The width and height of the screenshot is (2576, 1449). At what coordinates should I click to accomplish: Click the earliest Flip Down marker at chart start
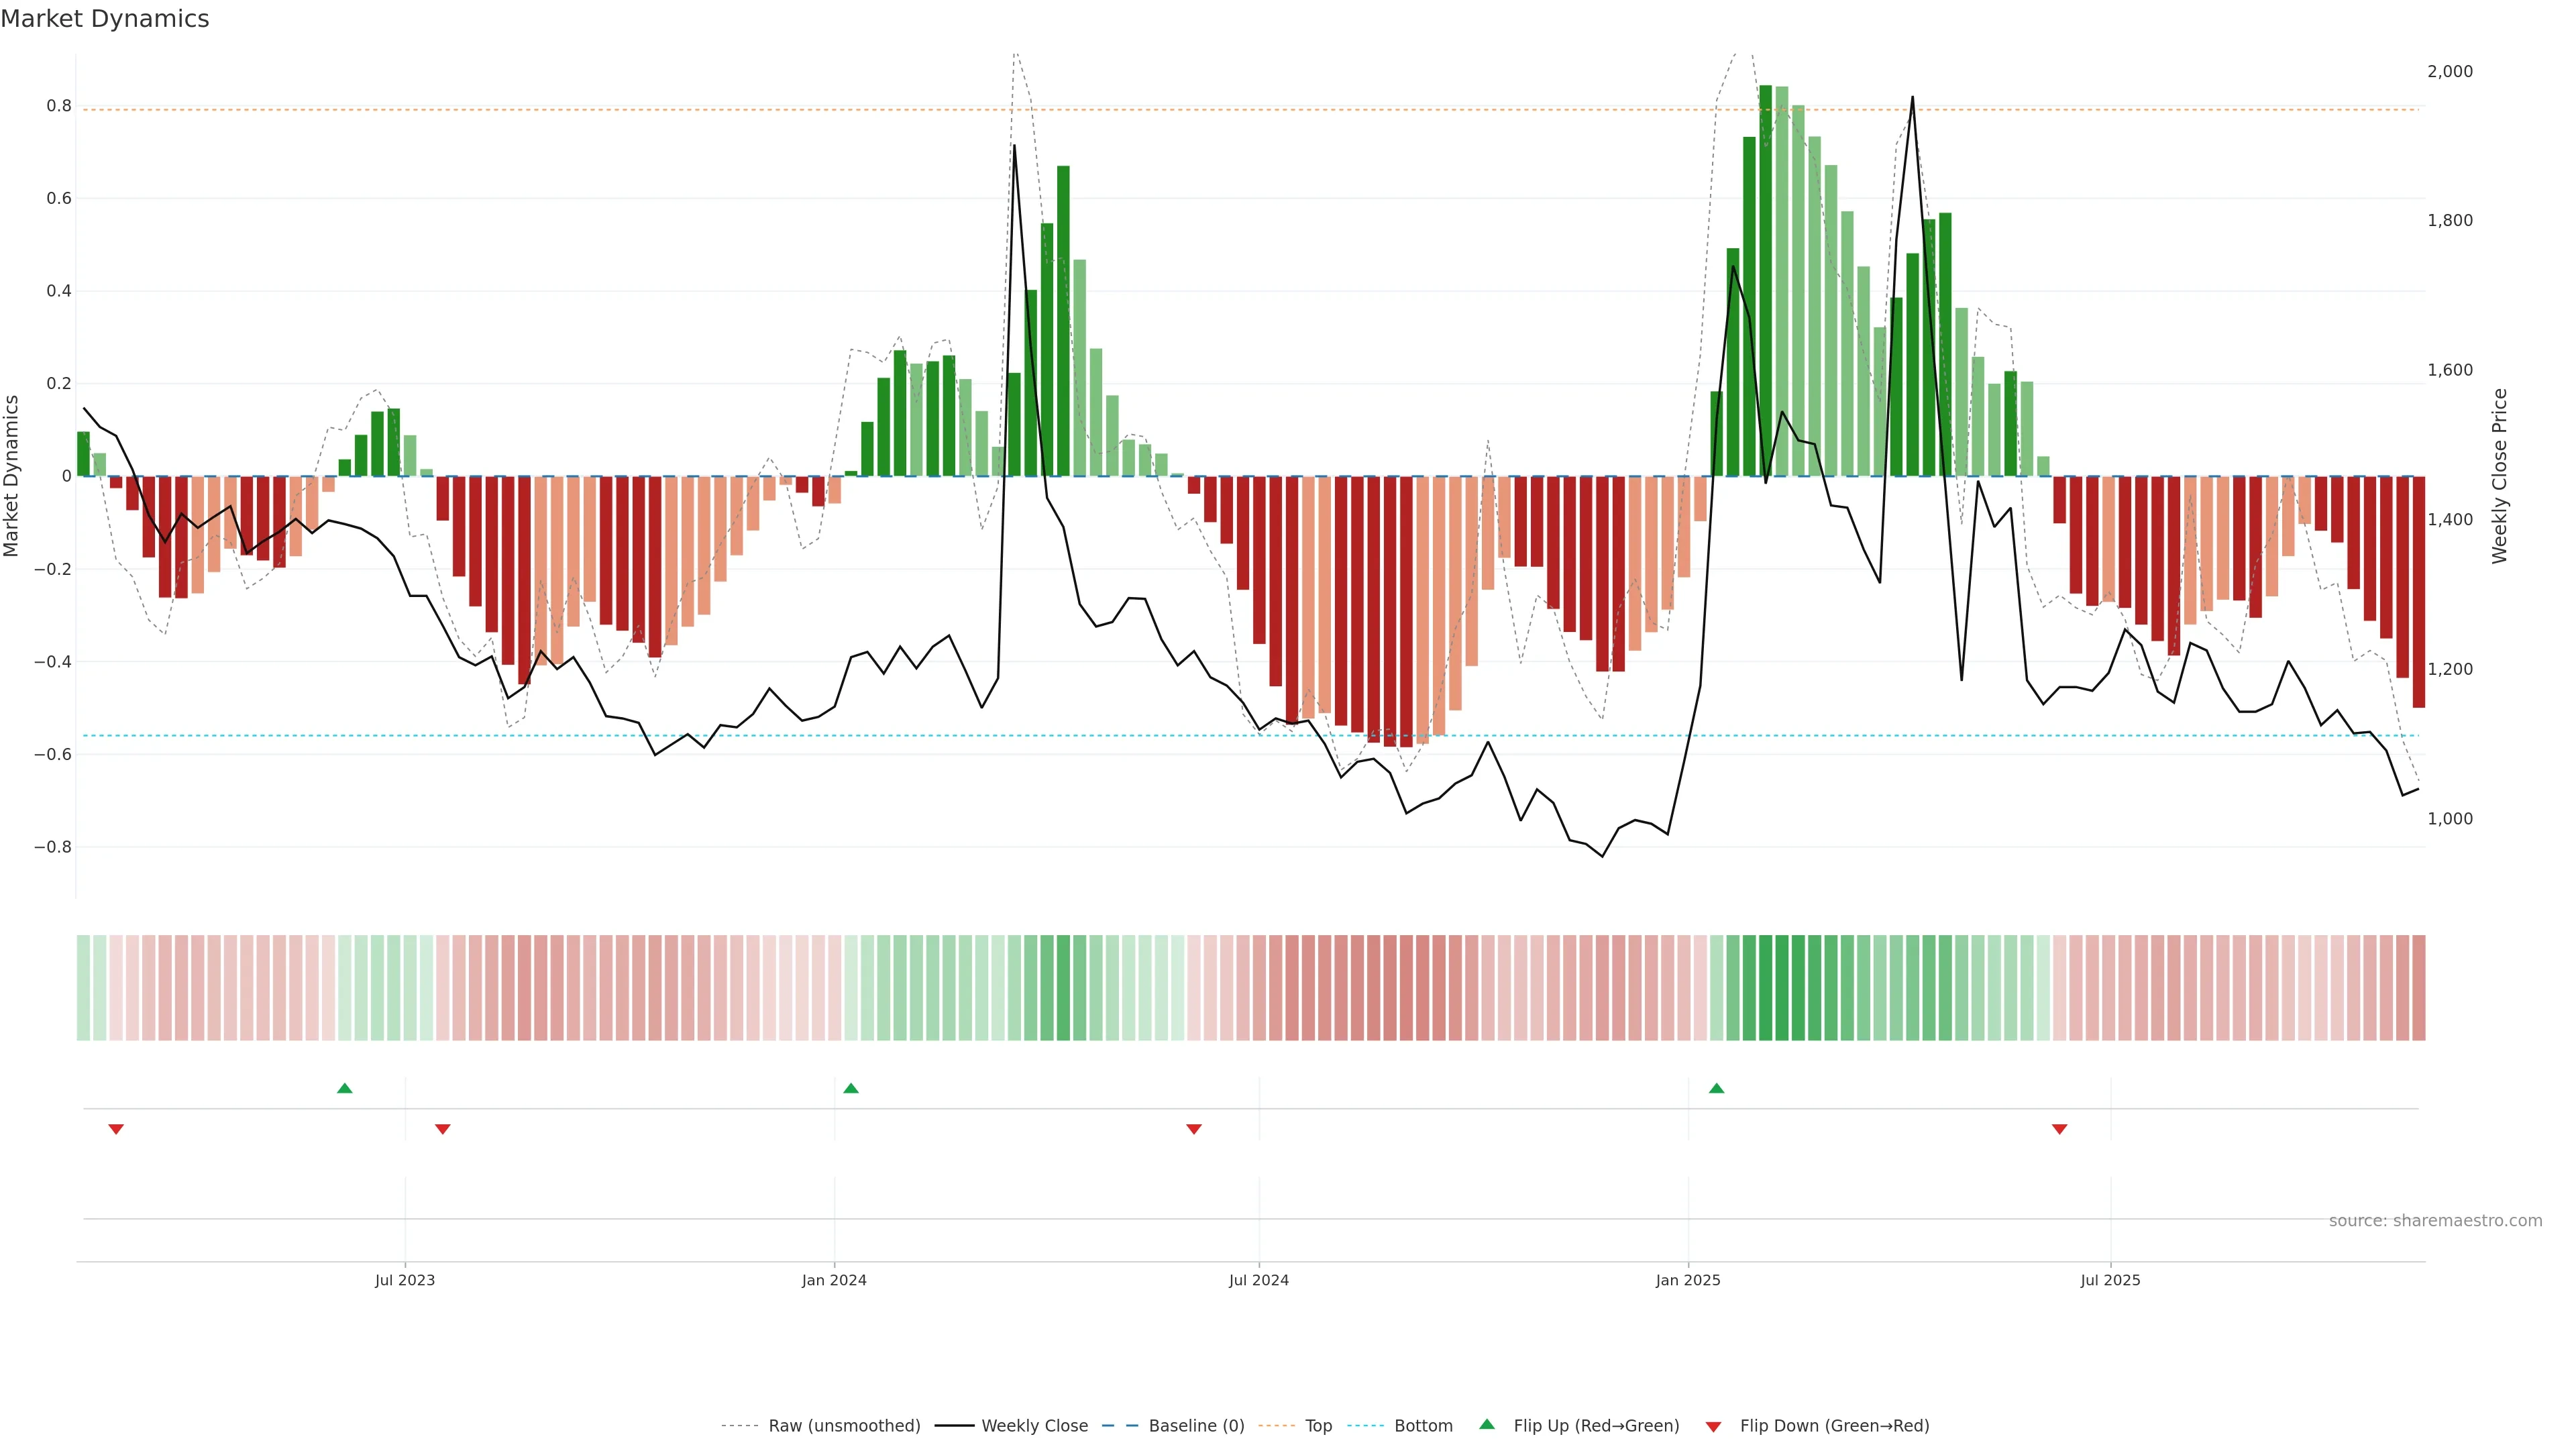point(116,1129)
